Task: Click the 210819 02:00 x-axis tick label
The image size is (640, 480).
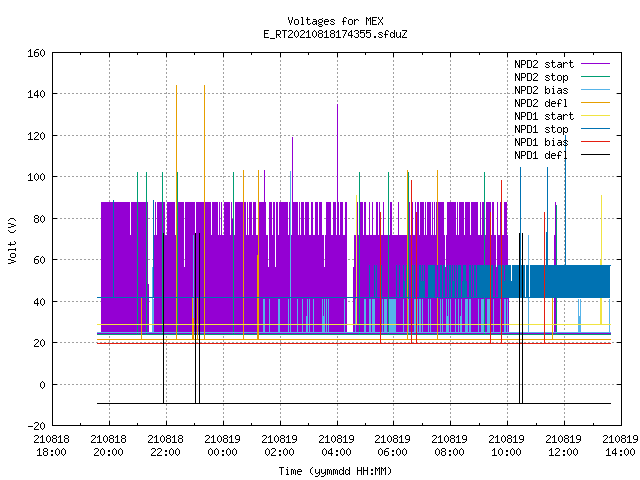Action: point(279,446)
